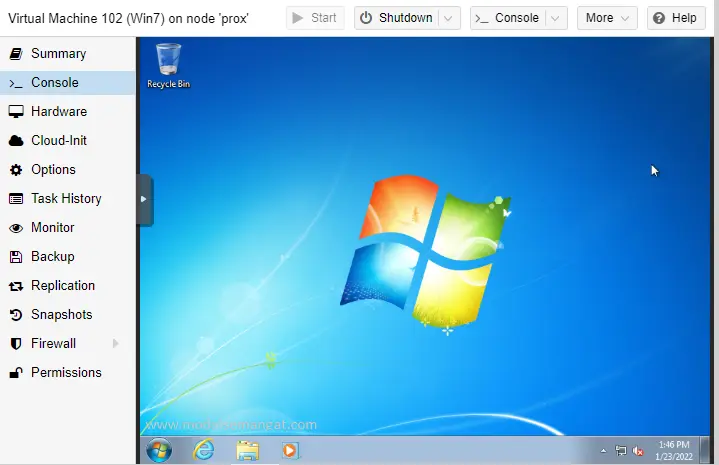Open the Permissions section

click(67, 372)
